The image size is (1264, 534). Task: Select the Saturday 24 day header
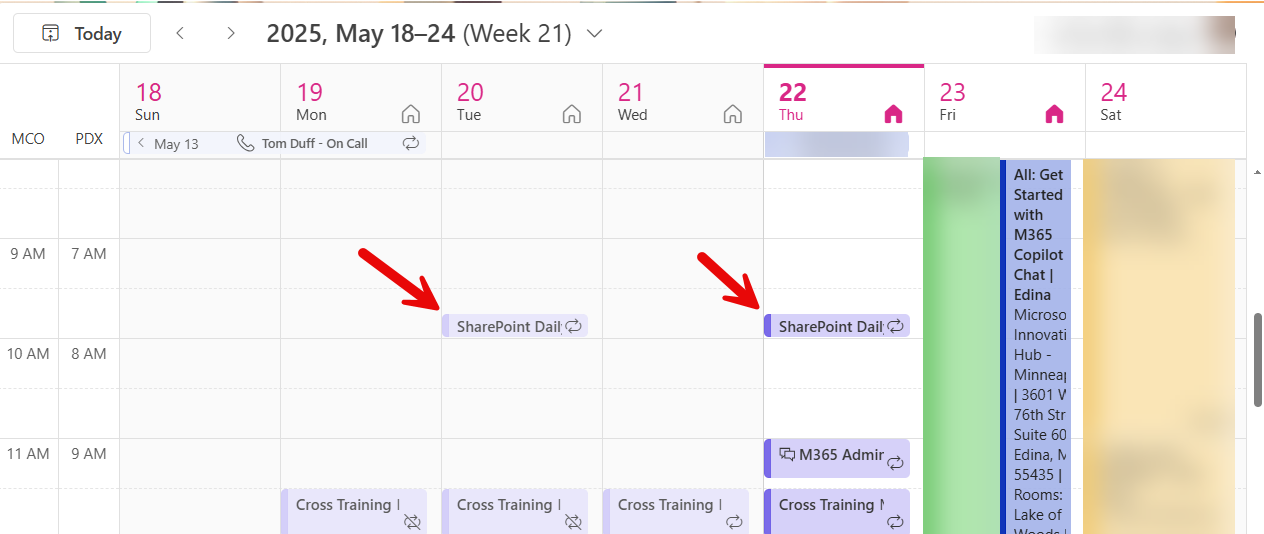pos(1113,101)
